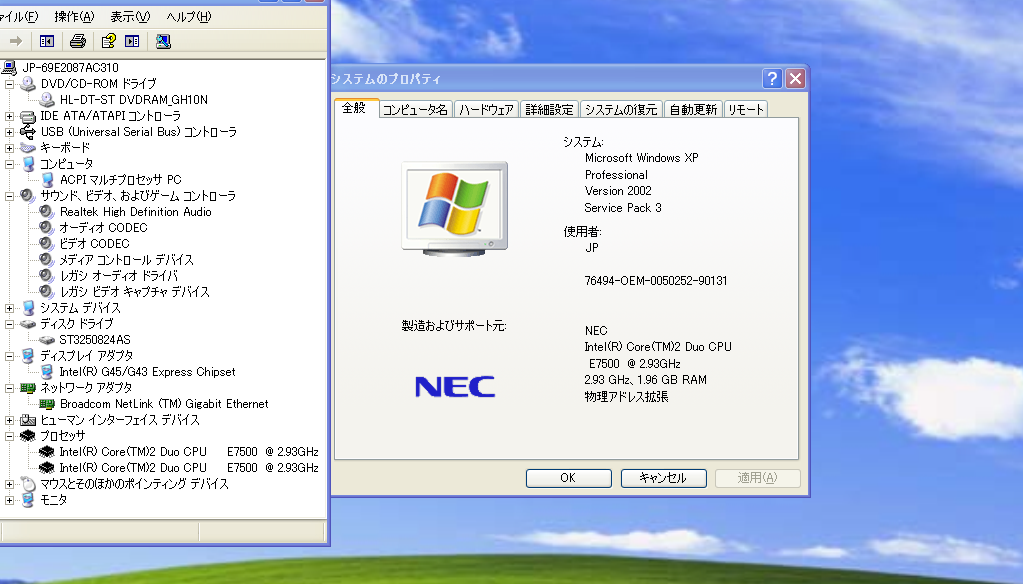
Task: Expand the キーボード tree node
Action: (x=9, y=147)
